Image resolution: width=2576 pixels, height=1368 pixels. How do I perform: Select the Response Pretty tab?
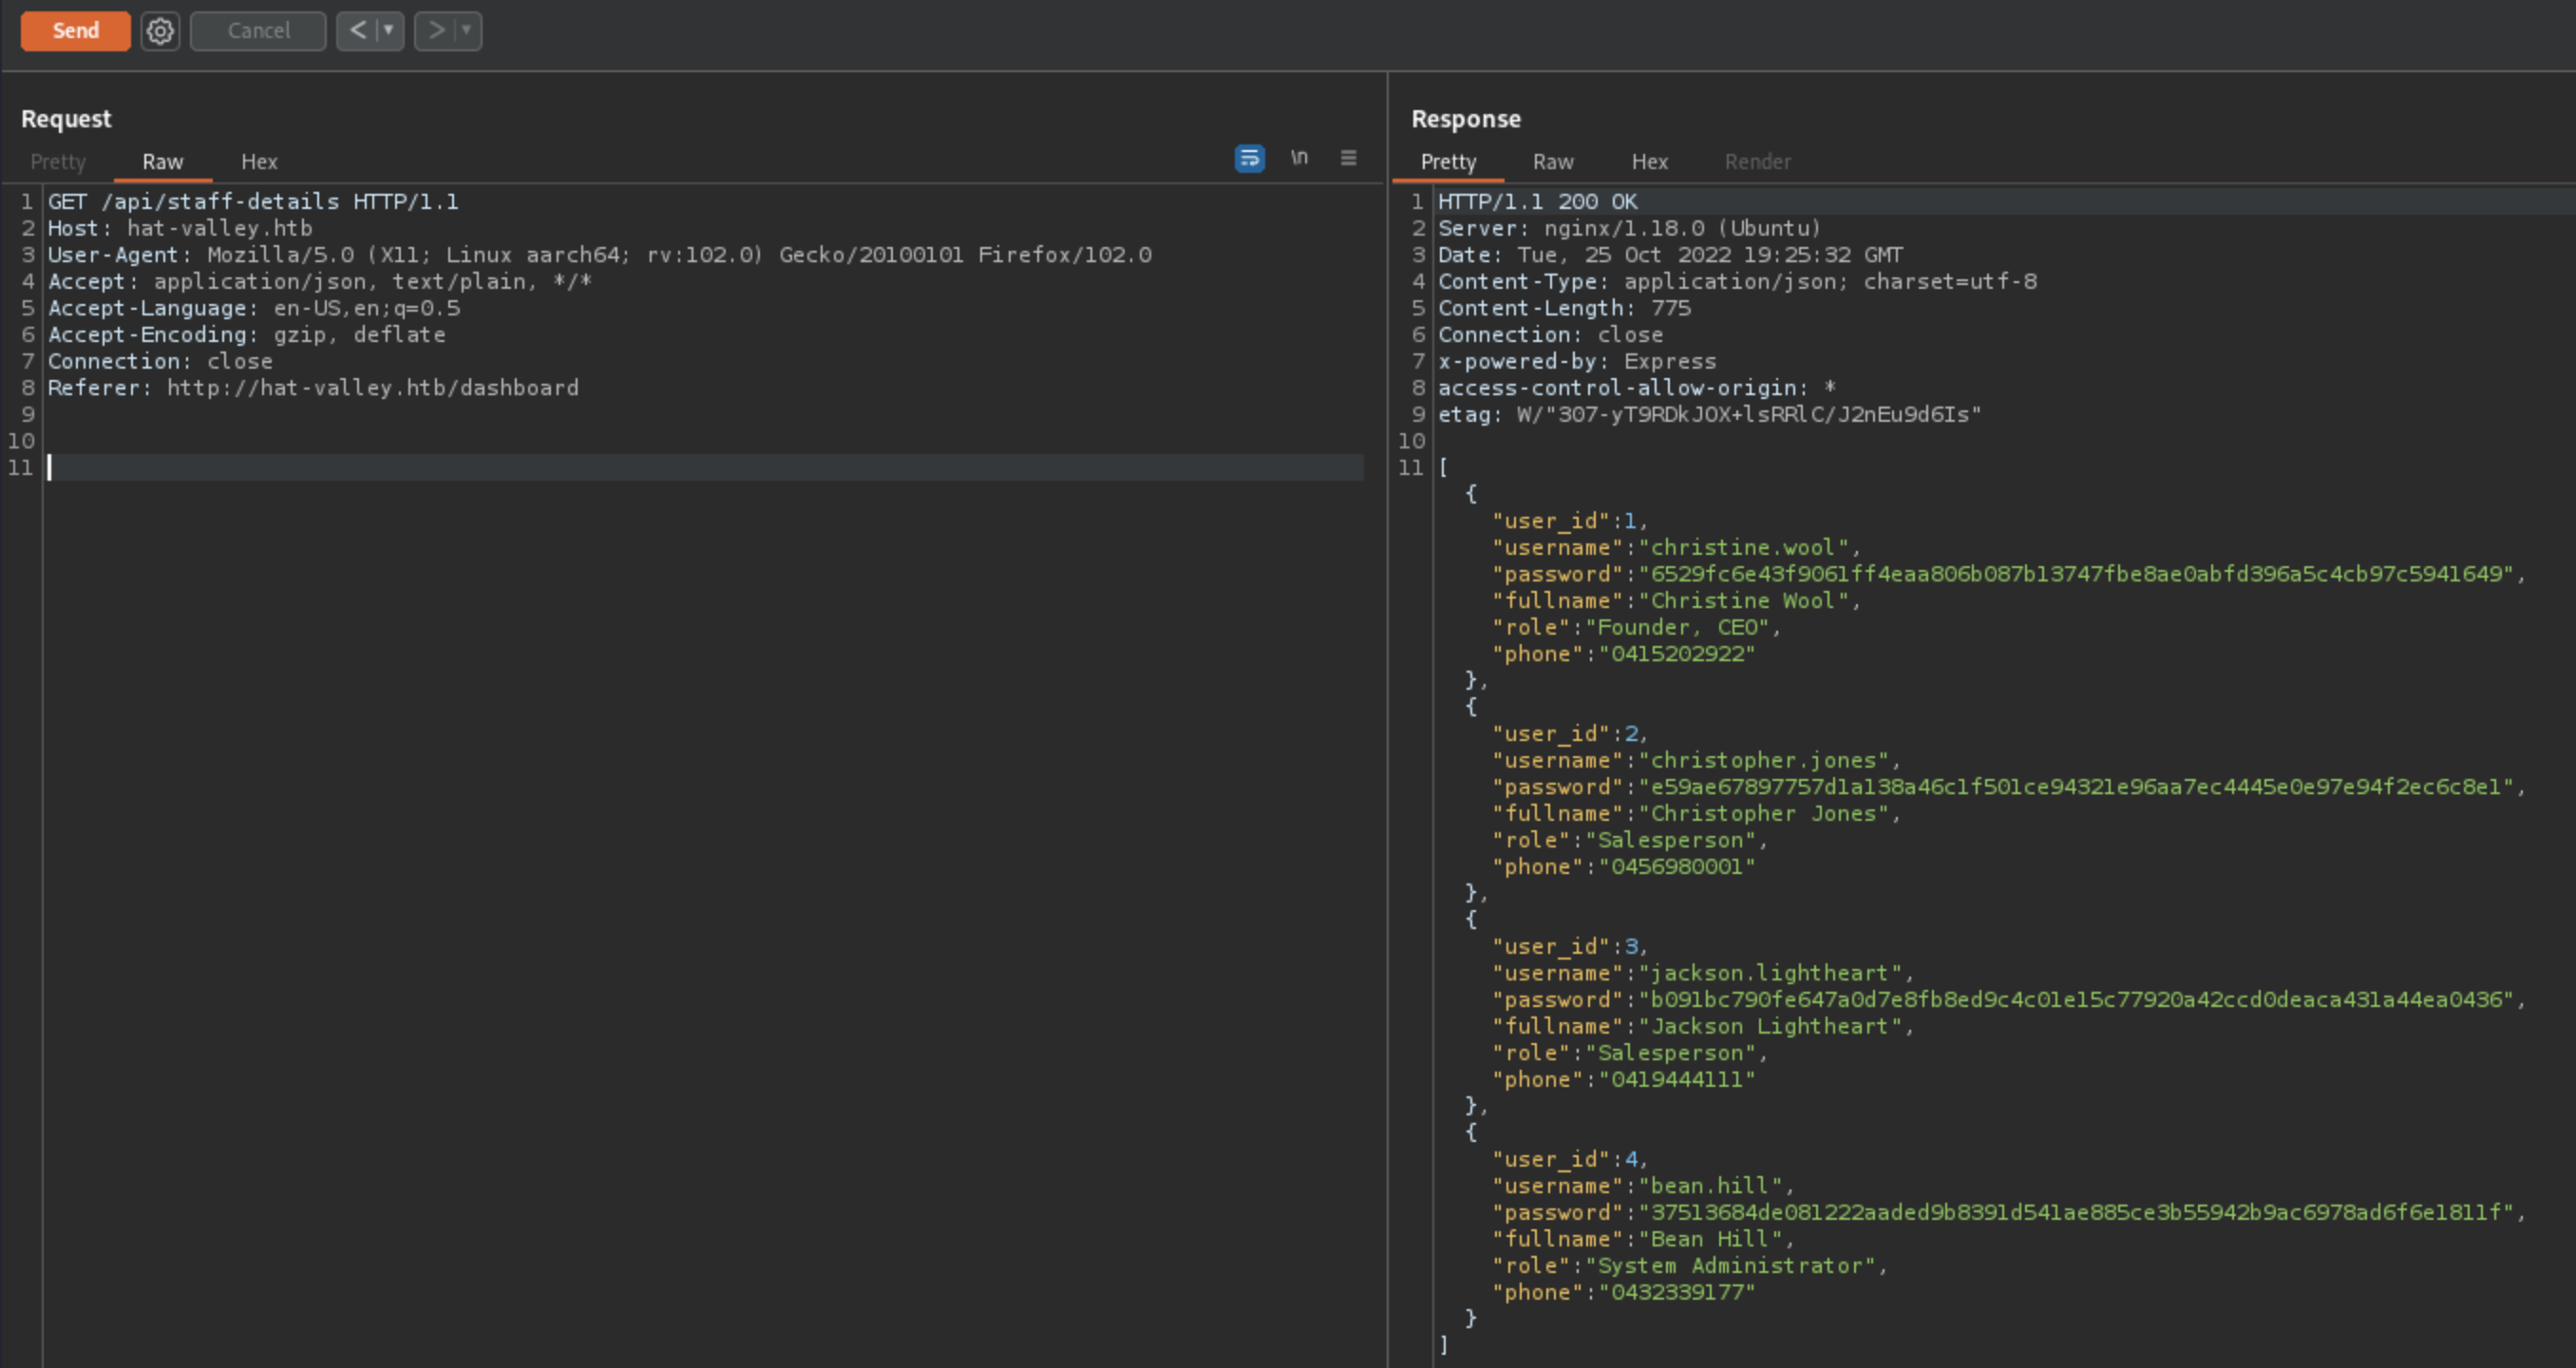click(1448, 162)
